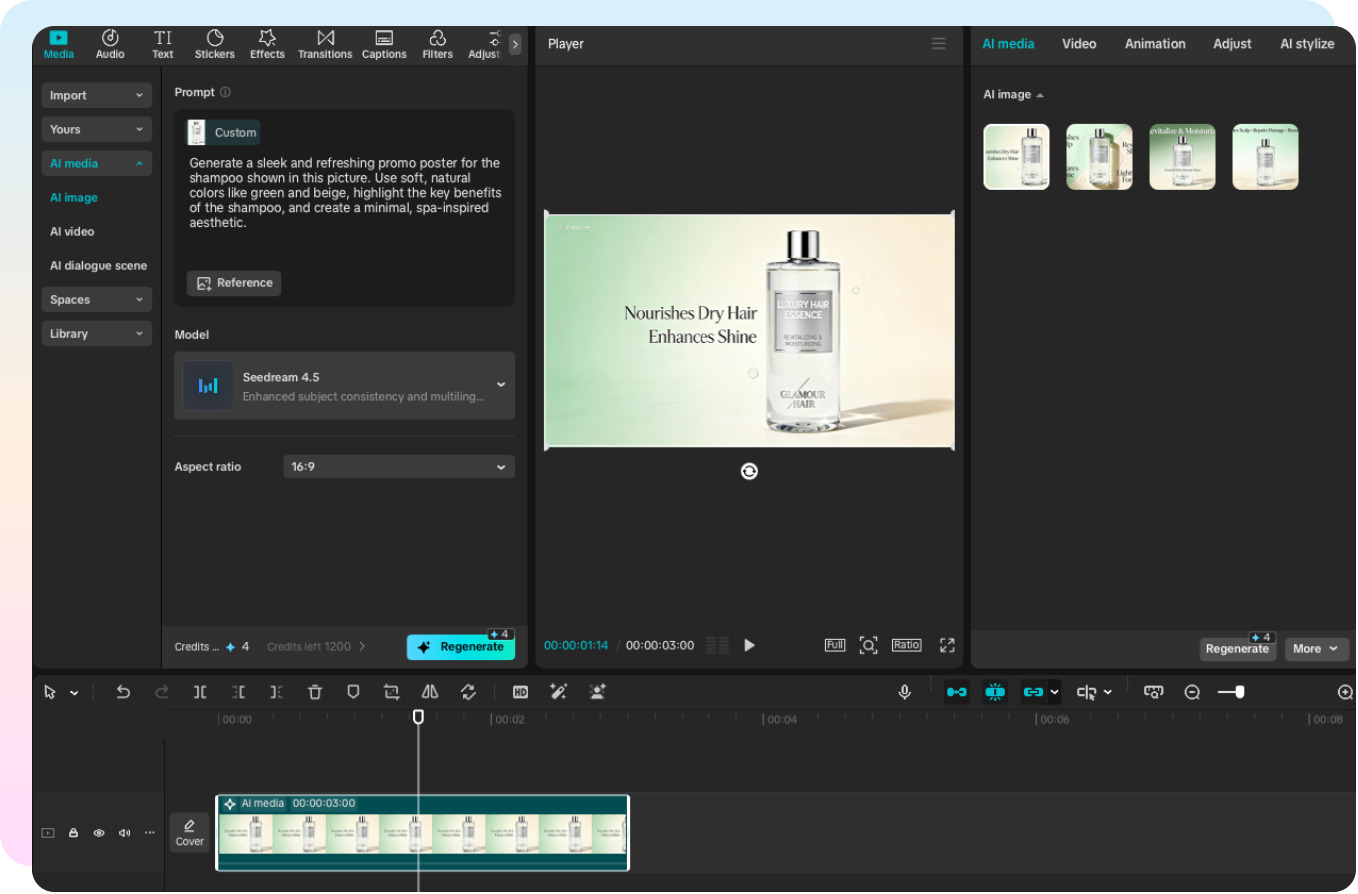The height and width of the screenshot is (894, 1358).
Task: Click the undo arrow icon
Action: coord(123,692)
